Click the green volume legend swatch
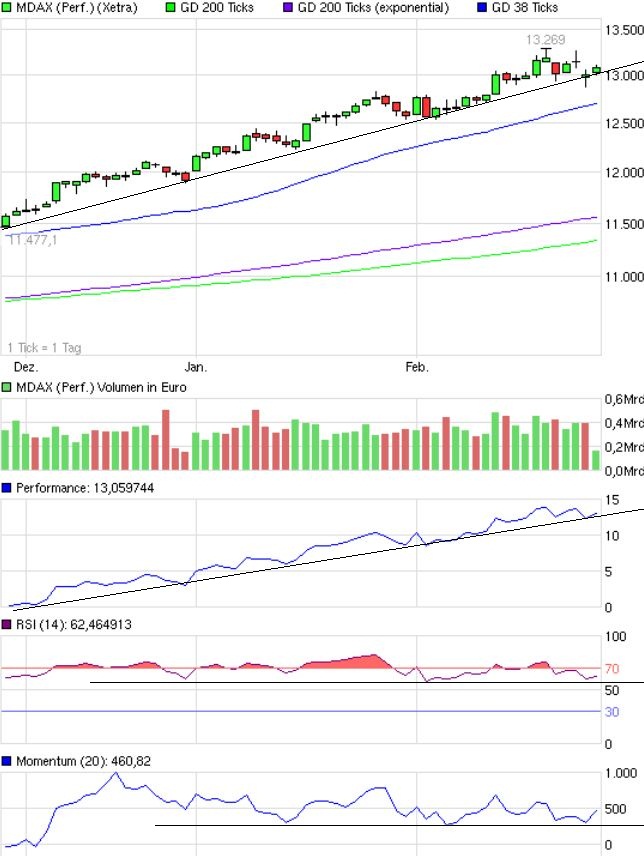 [x=7, y=388]
